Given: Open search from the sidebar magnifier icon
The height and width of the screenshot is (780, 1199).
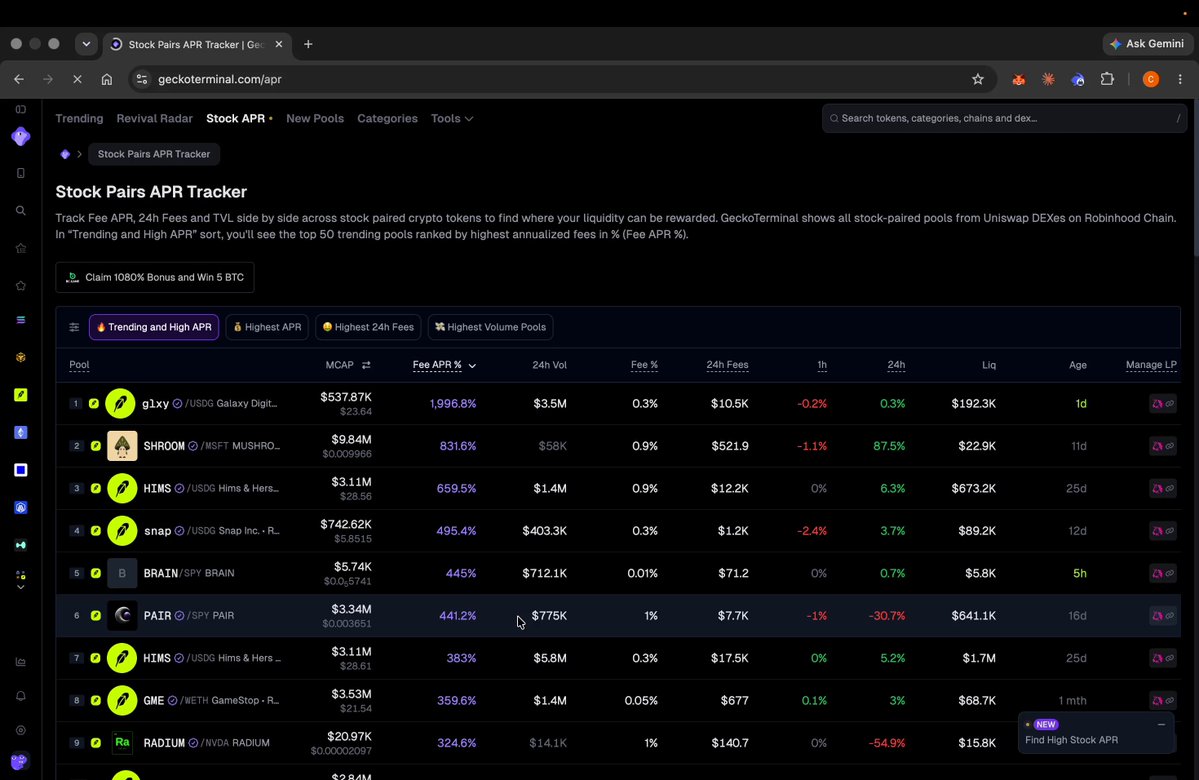Looking at the screenshot, I should pyautogui.click(x=21, y=211).
